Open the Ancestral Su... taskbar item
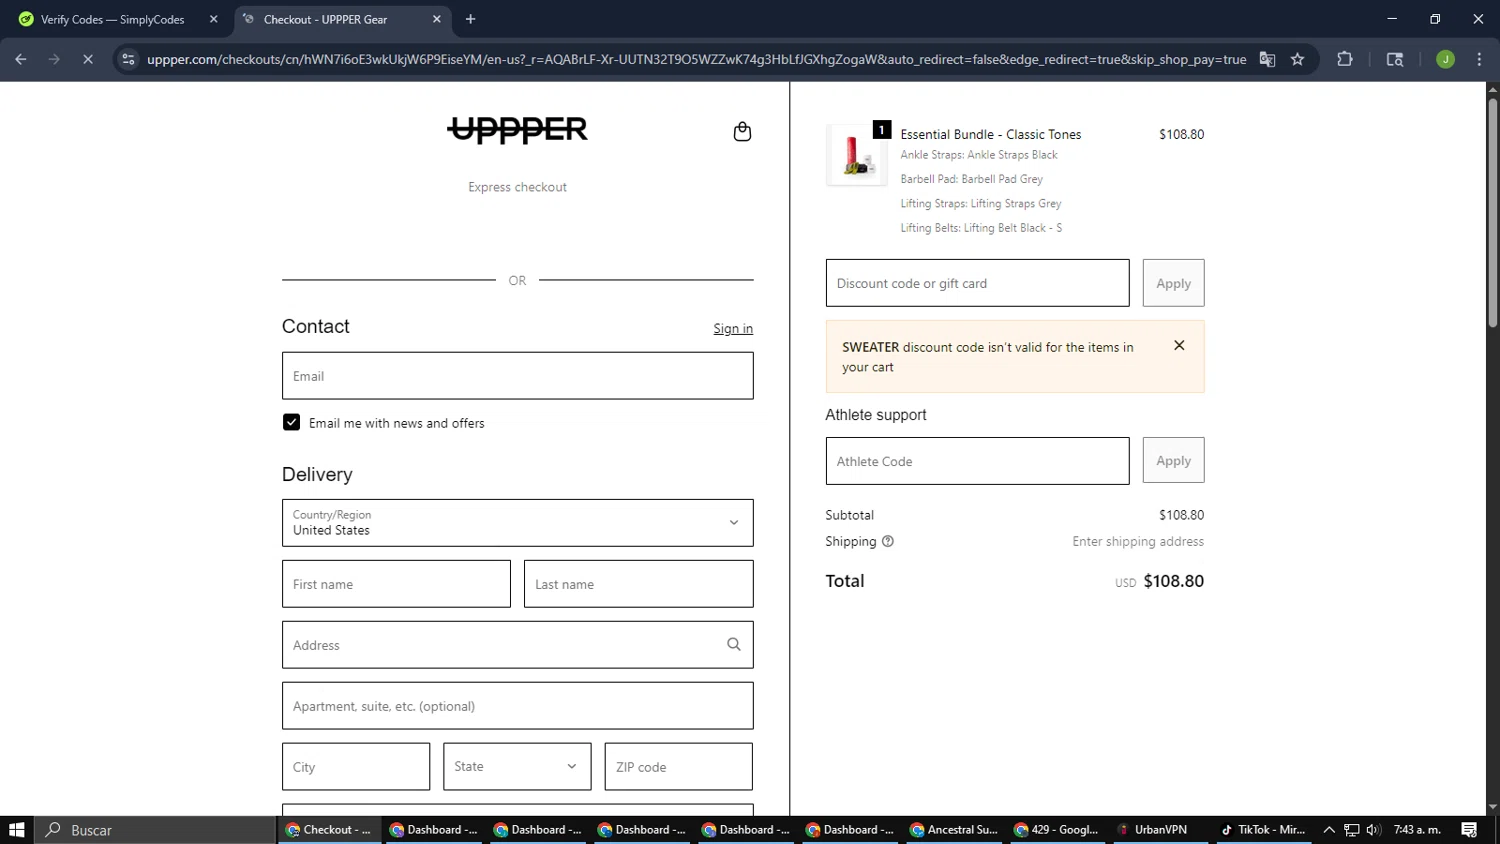This screenshot has width=1500, height=844. click(x=953, y=830)
